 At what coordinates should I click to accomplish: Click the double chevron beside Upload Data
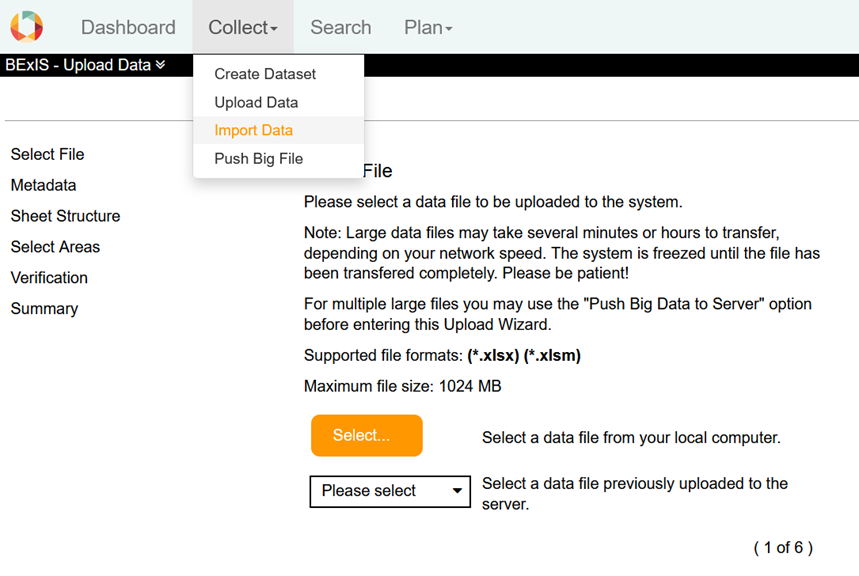coord(160,66)
